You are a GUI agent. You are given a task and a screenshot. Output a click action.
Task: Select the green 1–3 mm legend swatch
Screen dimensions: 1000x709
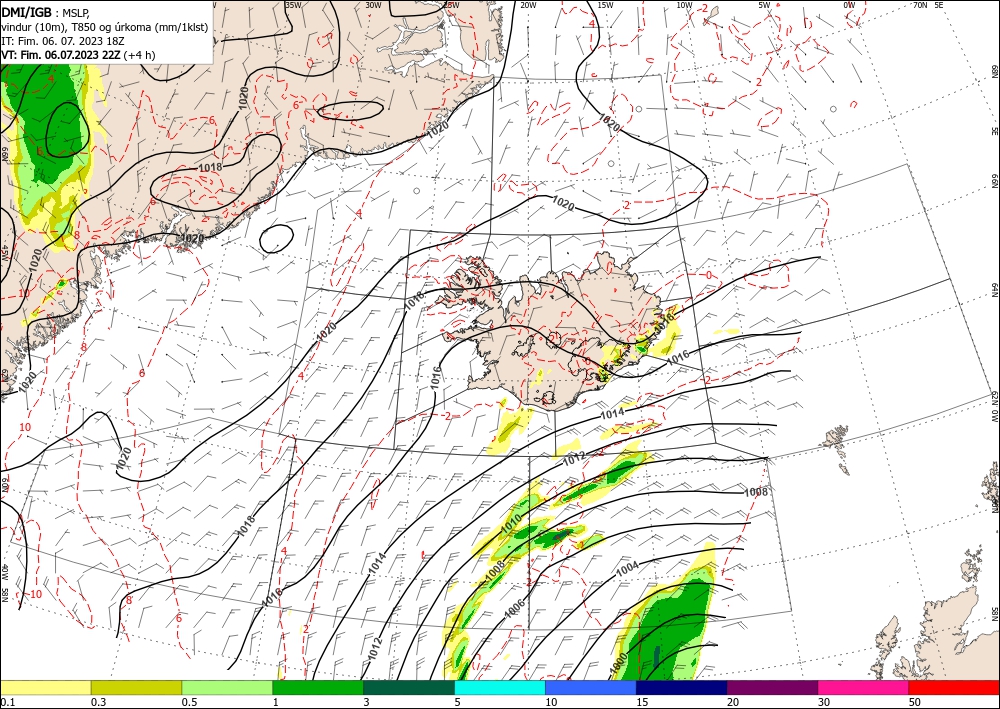click(318, 687)
